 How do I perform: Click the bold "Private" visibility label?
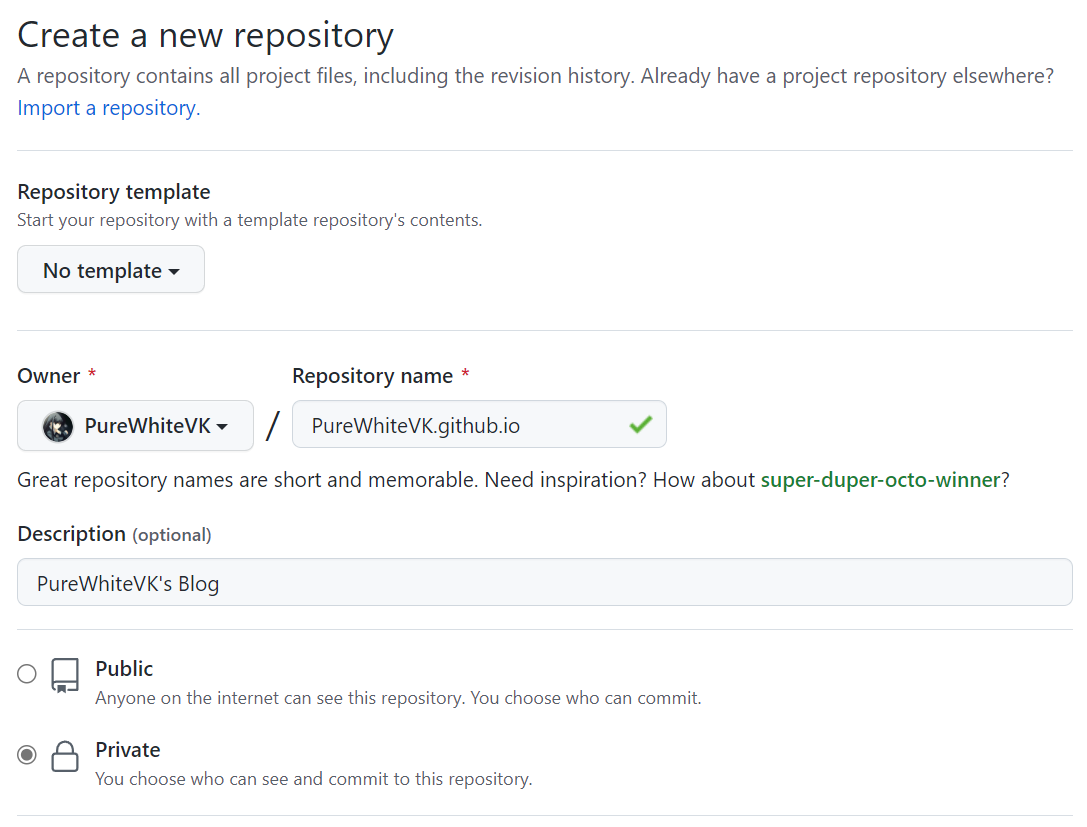127,750
